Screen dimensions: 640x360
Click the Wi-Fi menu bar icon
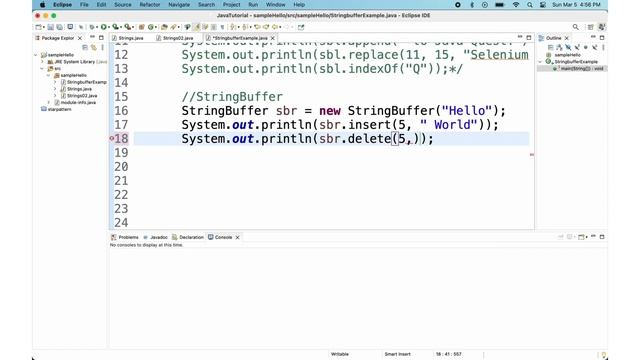[x=516, y=5]
